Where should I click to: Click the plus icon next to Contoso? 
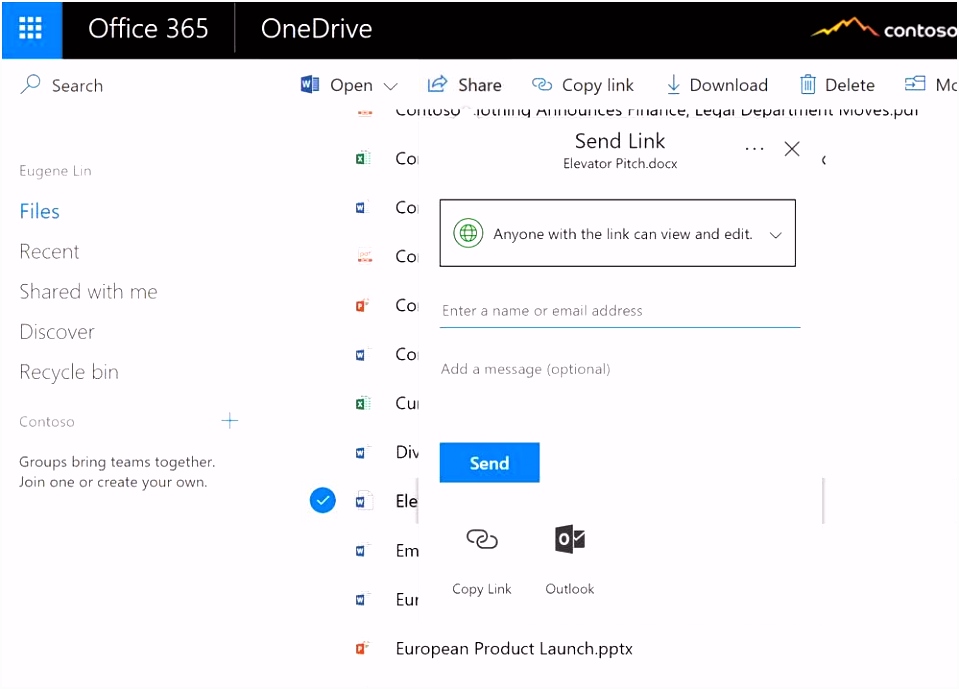(230, 421)
